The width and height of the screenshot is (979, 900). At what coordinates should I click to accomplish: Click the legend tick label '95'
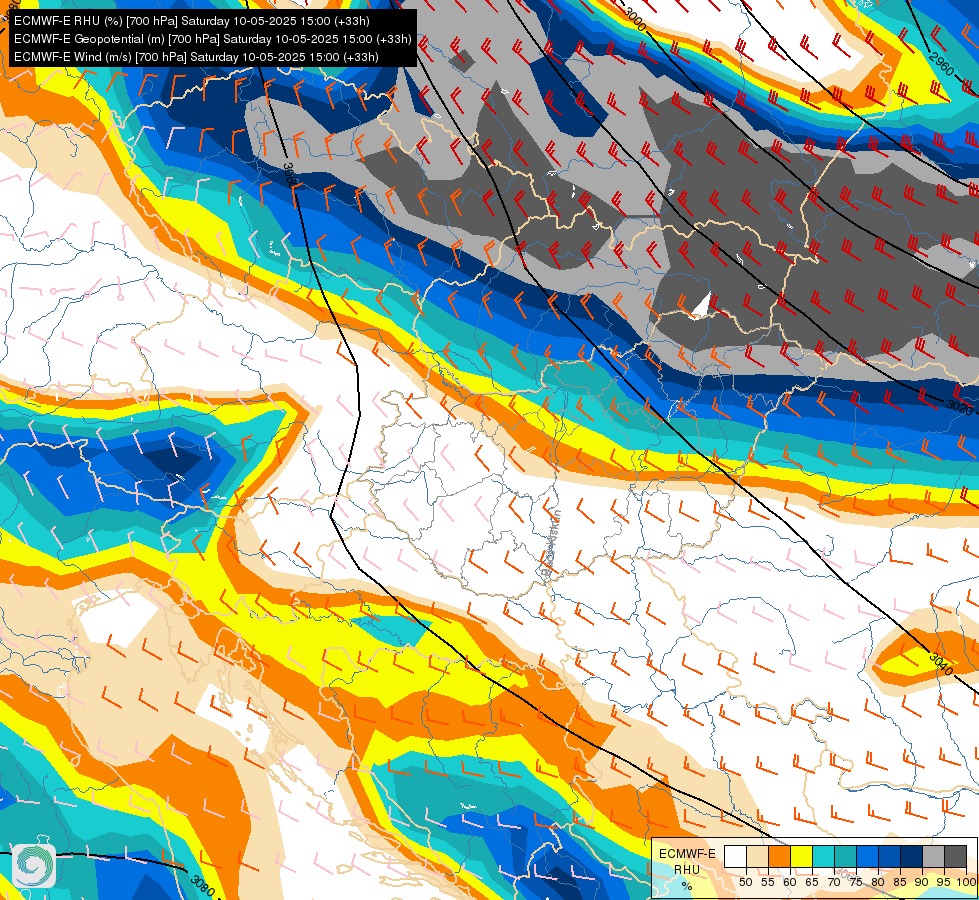(943, 882)
